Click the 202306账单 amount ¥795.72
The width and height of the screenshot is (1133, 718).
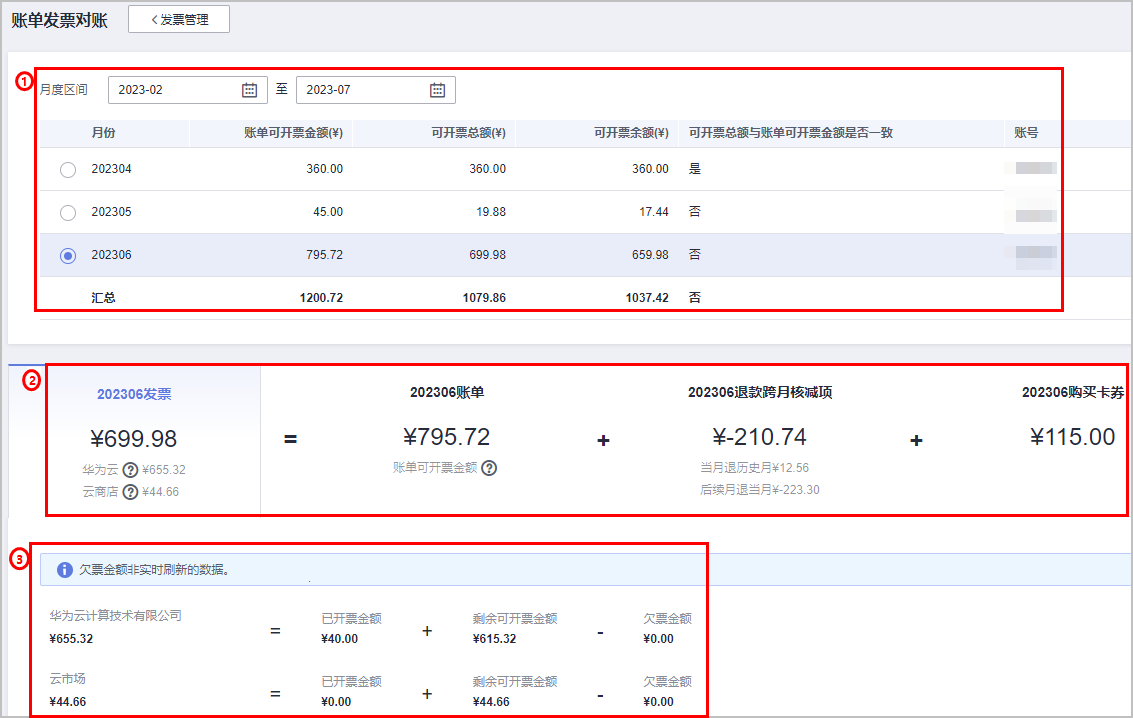(446, 437)
